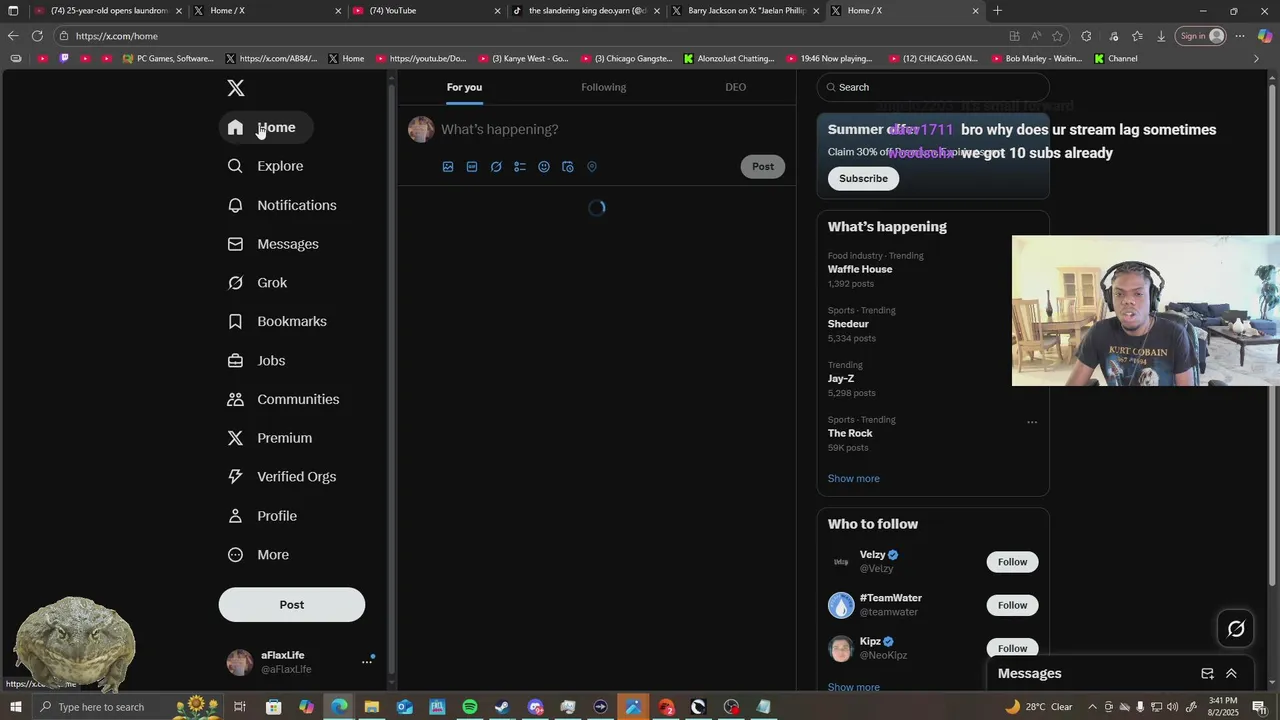This screenshot has width=1280, height=720.
Task: Reload the current page
Action: click(x=37, y=36)
